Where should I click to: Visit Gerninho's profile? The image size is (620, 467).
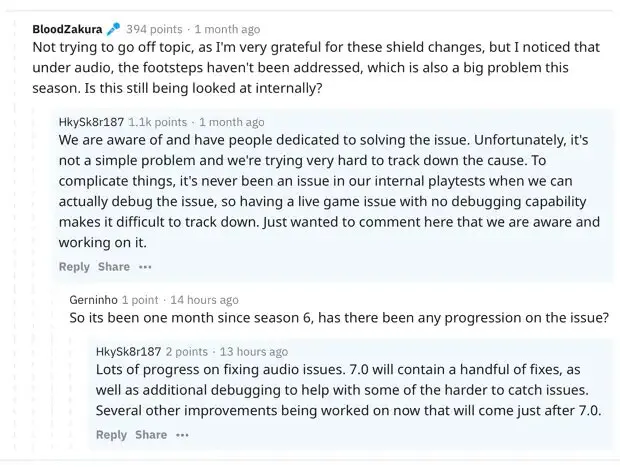pyautogui.click(x=93, y=300)
